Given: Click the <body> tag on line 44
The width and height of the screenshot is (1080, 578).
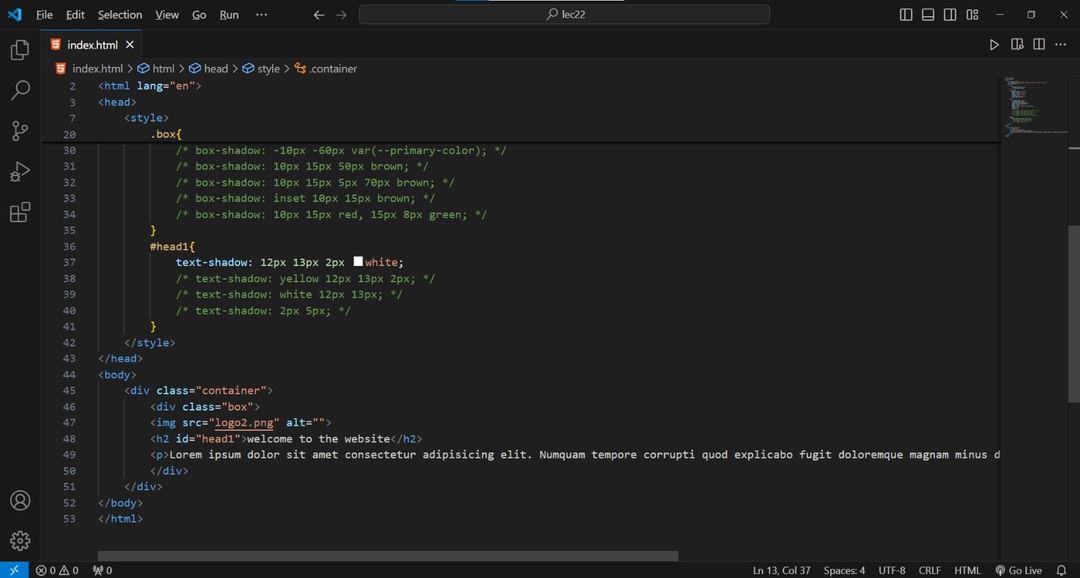Looking at the screenshot, I should pos(117,375).
